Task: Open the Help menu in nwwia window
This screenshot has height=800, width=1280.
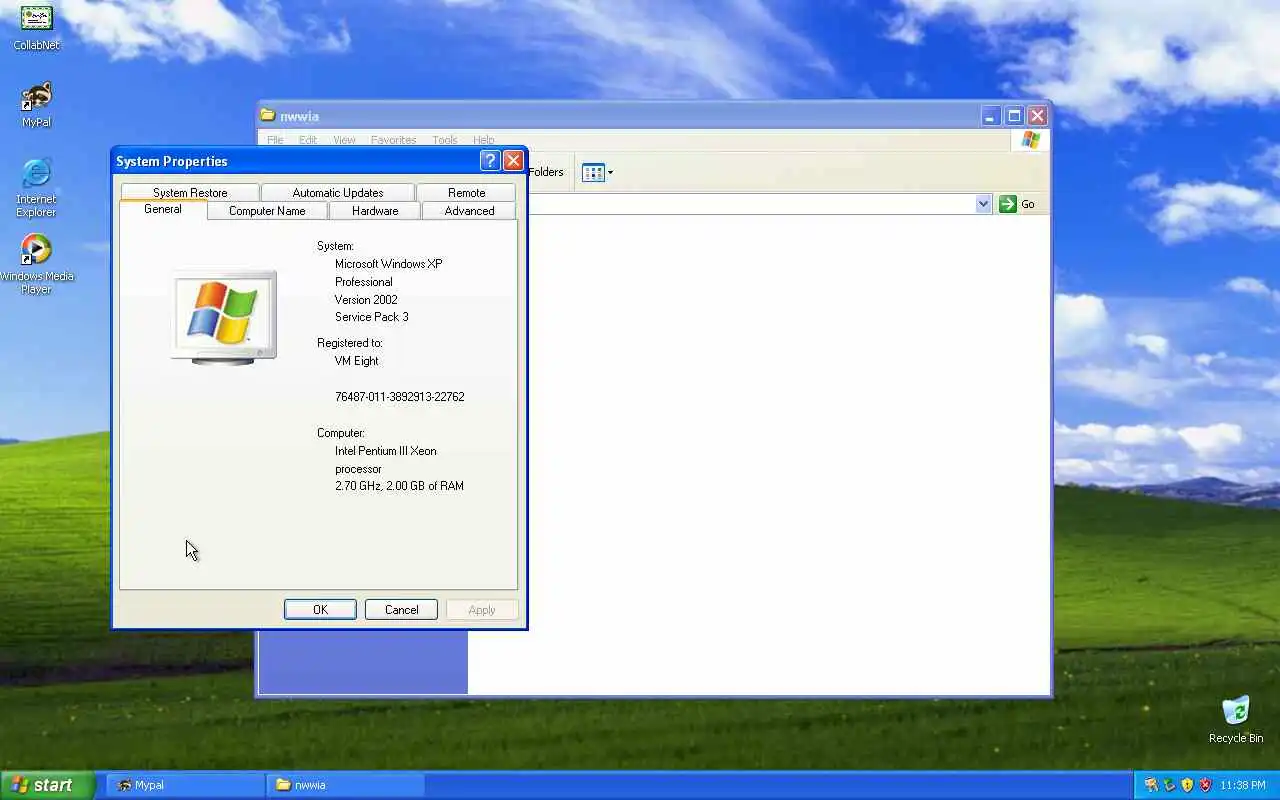Action: click(484, 140)
